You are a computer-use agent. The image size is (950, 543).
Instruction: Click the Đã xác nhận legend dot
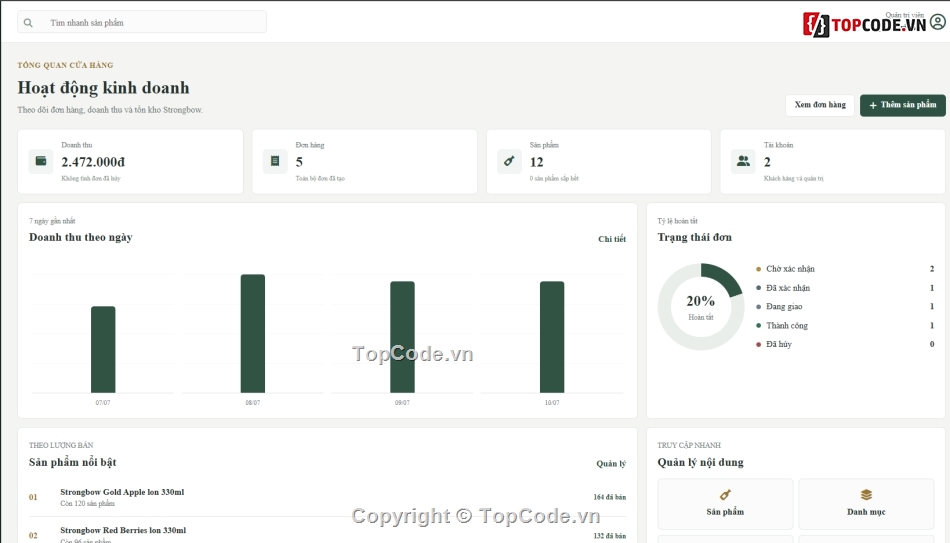point(759,288)
